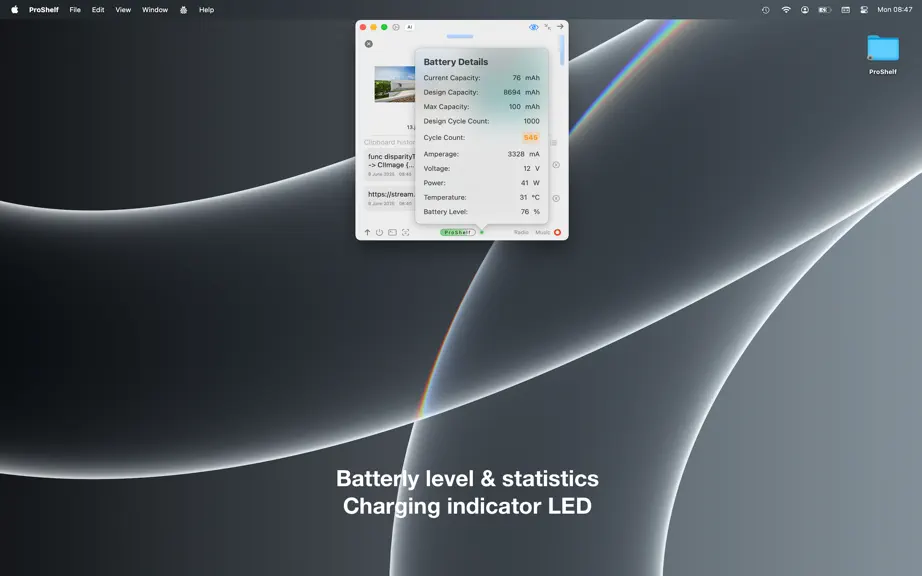Click the green charging LED dot
Viewport: 922px width, 576px height.
[482, 232]
